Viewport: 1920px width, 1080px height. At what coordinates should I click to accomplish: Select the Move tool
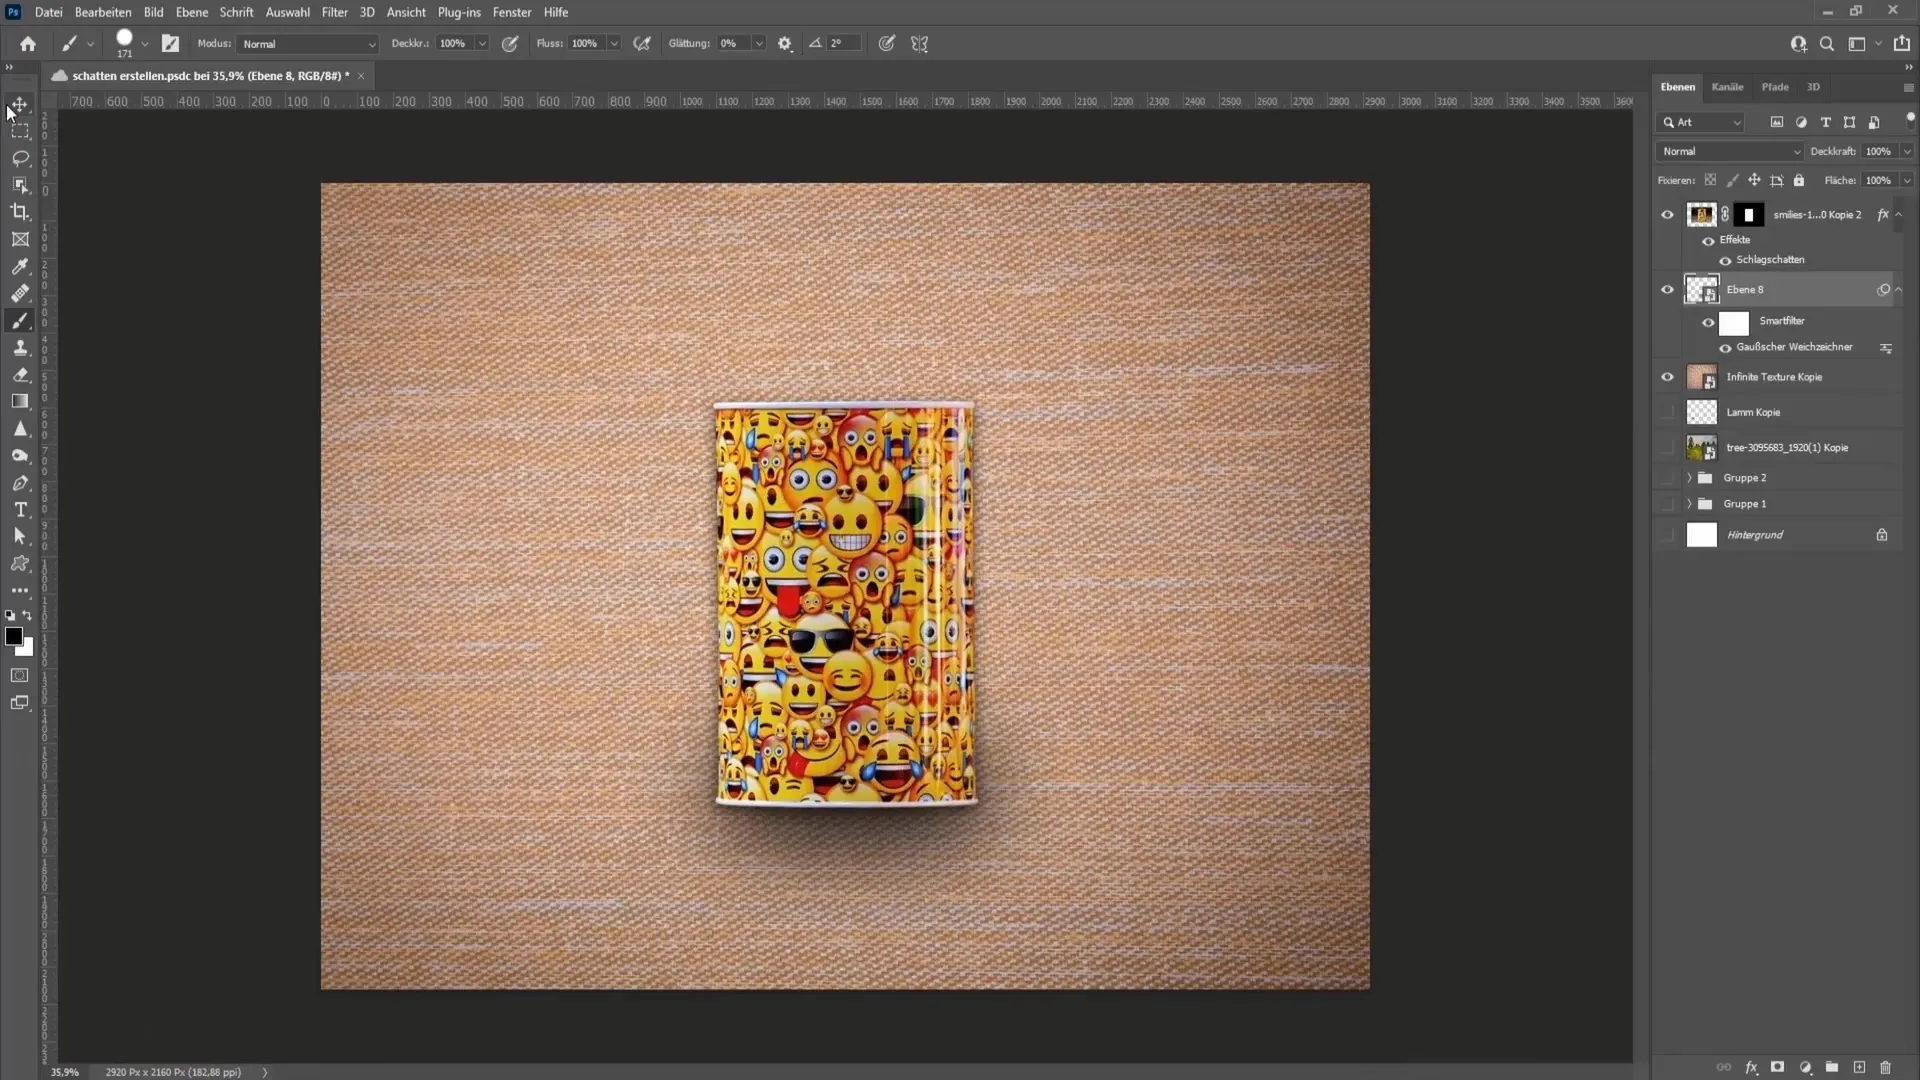(x=20, y=104)
